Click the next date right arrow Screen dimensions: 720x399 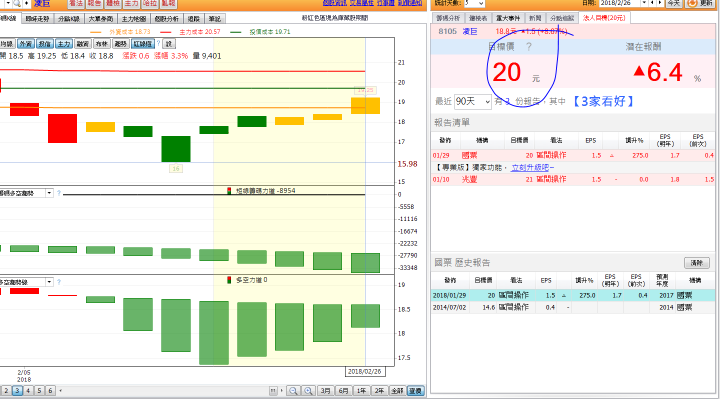click(660, 3)
